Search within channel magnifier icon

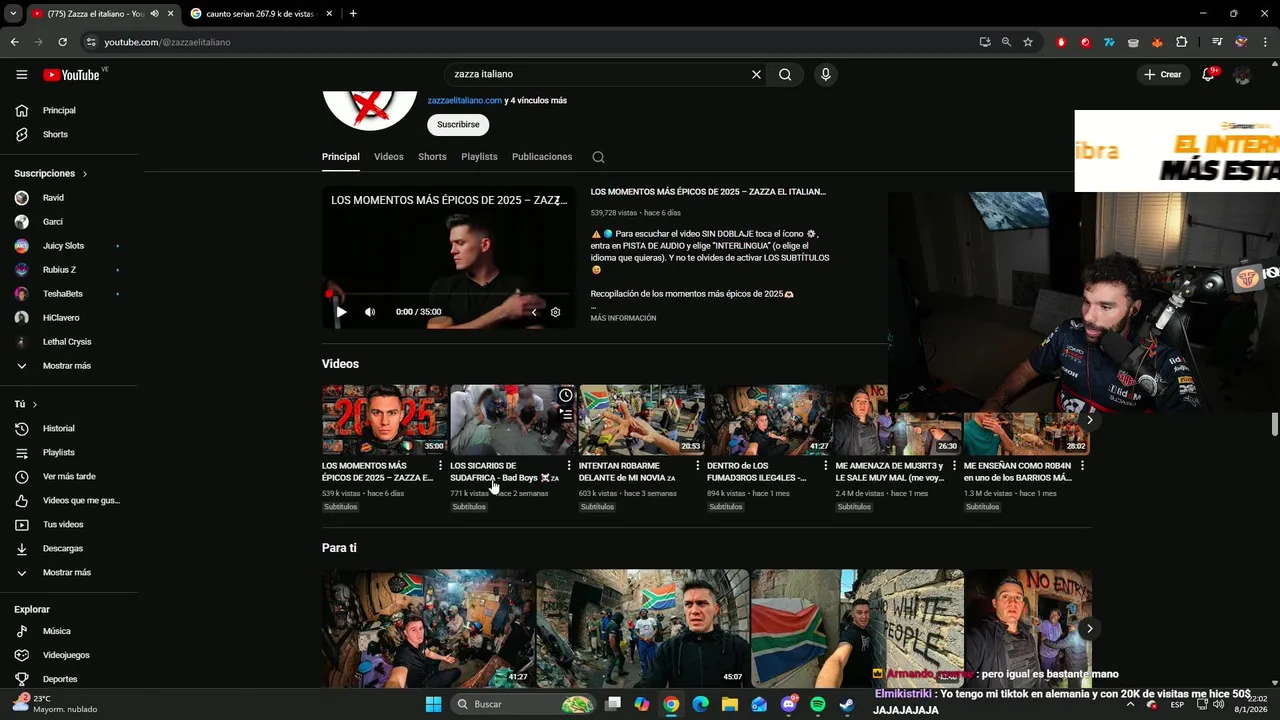[x=598, y=157]
